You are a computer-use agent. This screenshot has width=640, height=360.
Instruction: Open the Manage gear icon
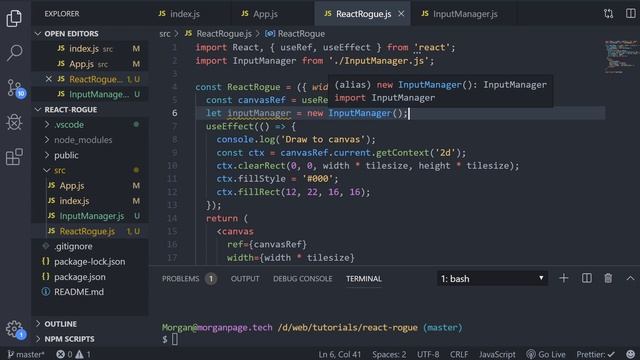pyautogui.click(x=15, y=329)
